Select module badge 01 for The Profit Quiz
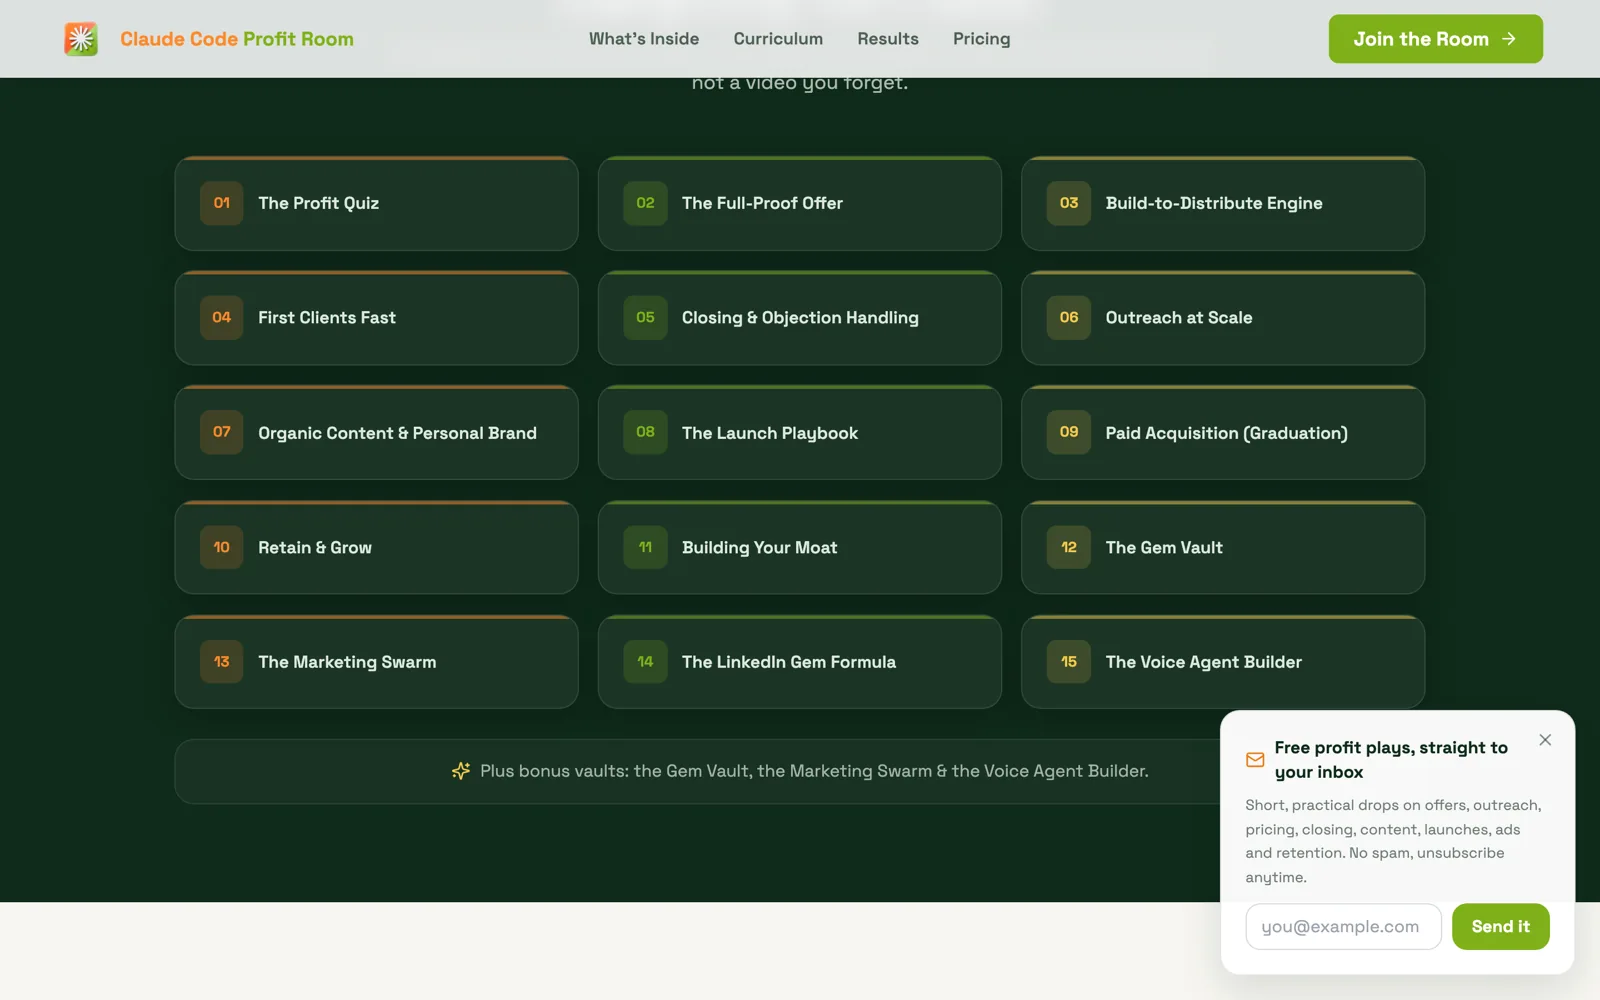The height and width of the screenshot is (1000, 1600). tap(222, 203)
